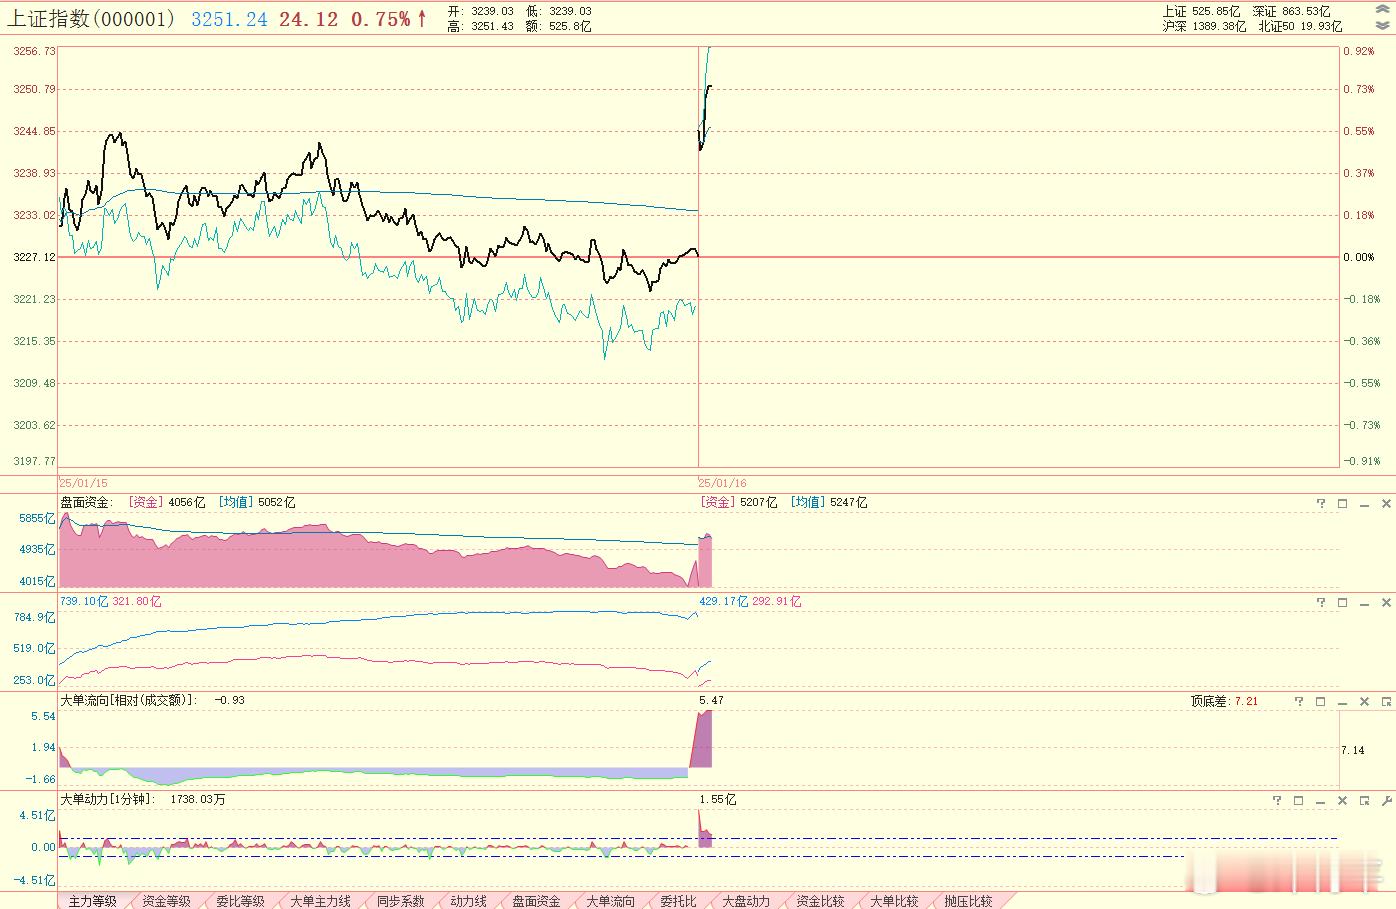Image resolution: width=1396 pixels, height=909 pixels.
Task: Close the 盘面资金 panel
Action: click(x=1387, y=503)
